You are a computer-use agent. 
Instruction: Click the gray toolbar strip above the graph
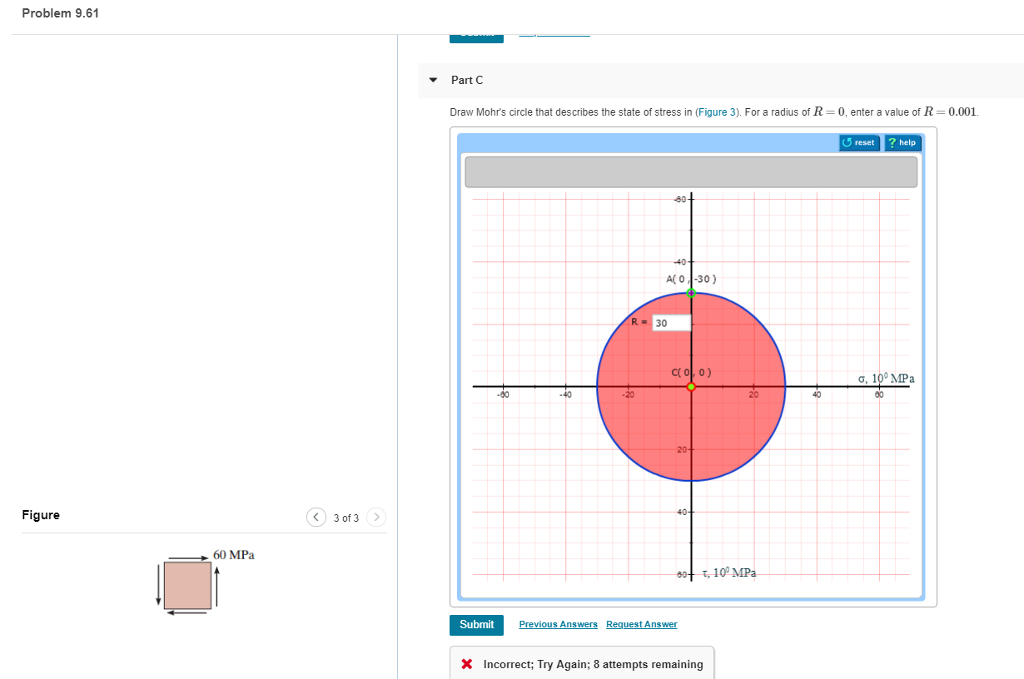point(690,171)
